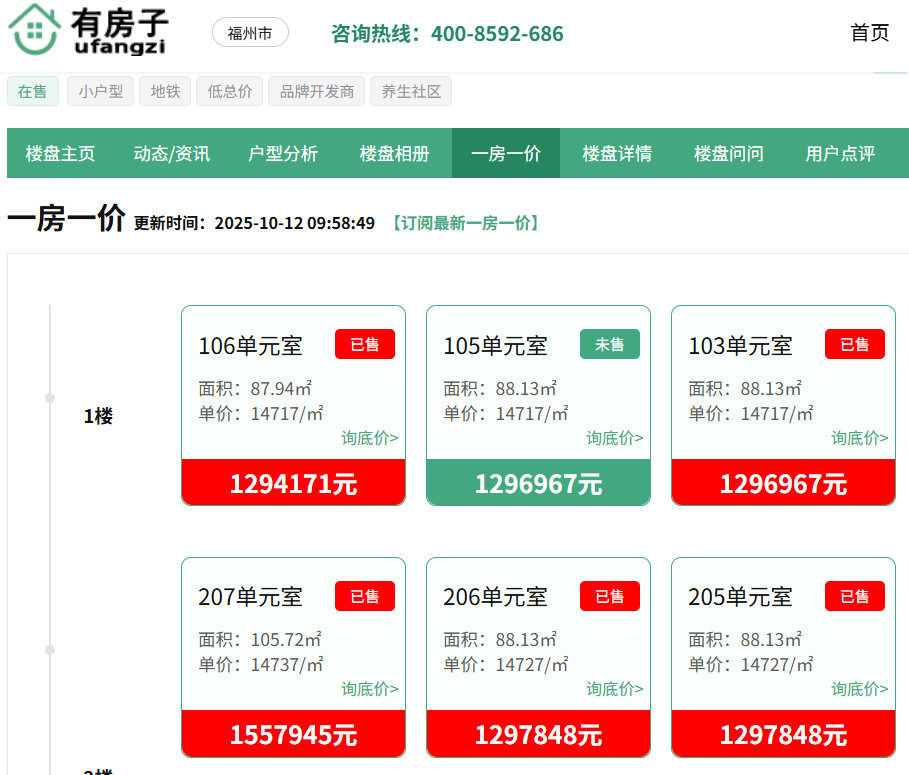Click the 未售 badge on unit 105
Viewport: 909px width, 775px height.
pyautogui.click(x=609, y=344)
